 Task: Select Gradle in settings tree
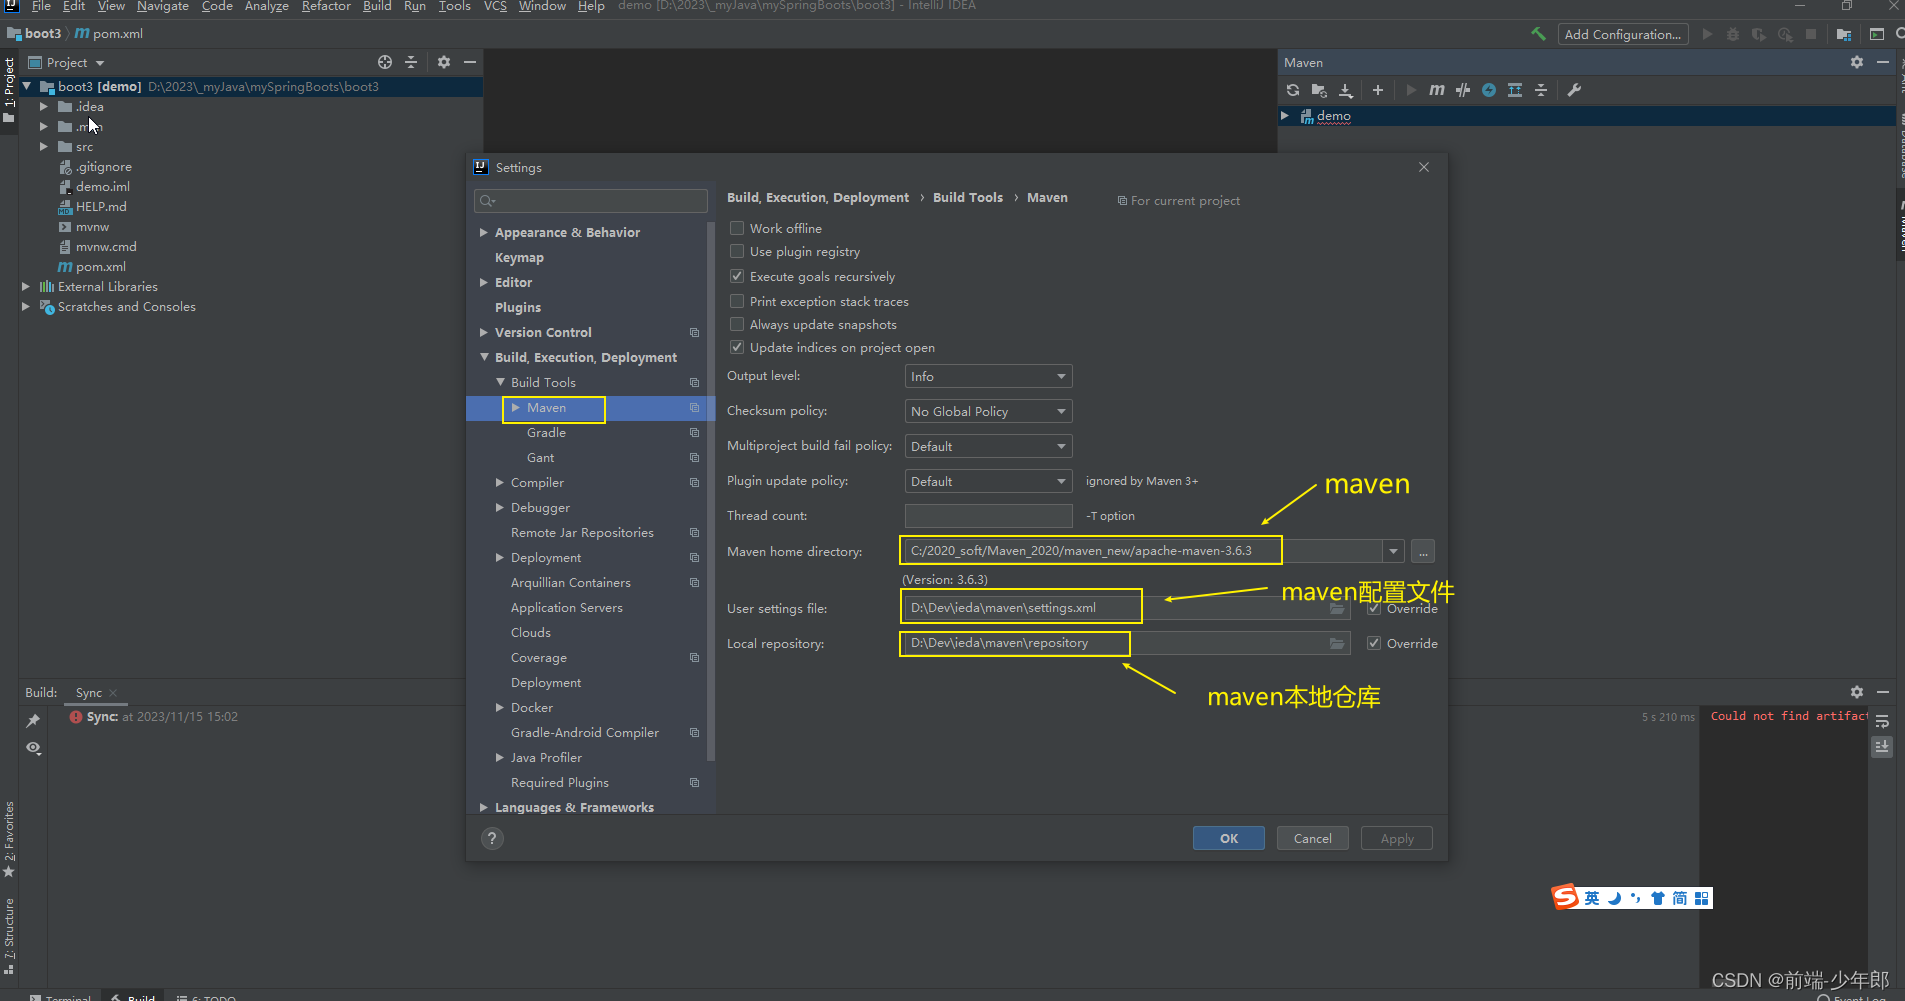[x=546, y=432]
